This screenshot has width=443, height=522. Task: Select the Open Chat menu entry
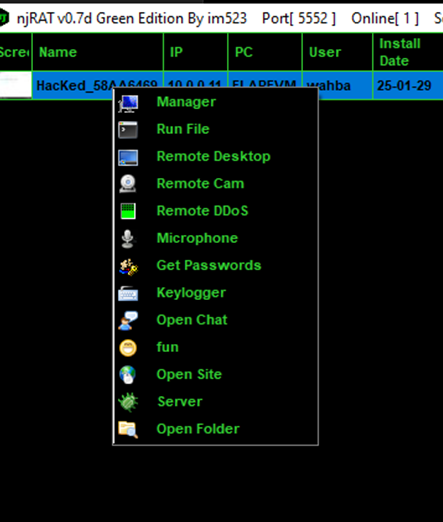(215, 320)
